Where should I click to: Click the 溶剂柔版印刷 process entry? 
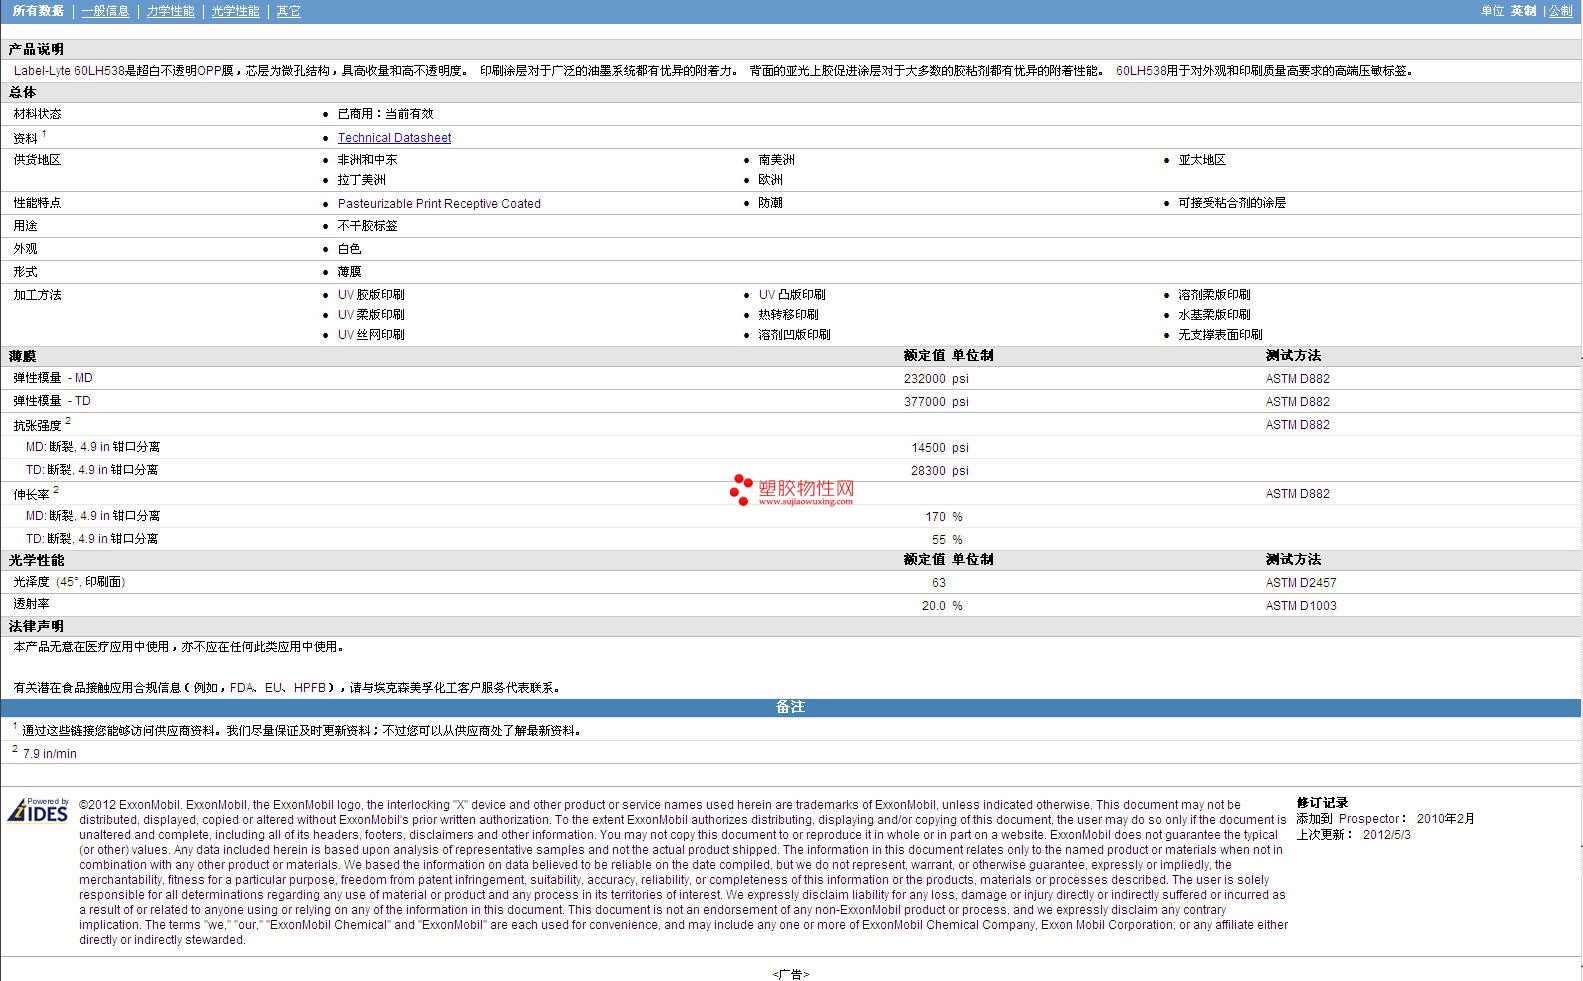tap(1214, 295)
